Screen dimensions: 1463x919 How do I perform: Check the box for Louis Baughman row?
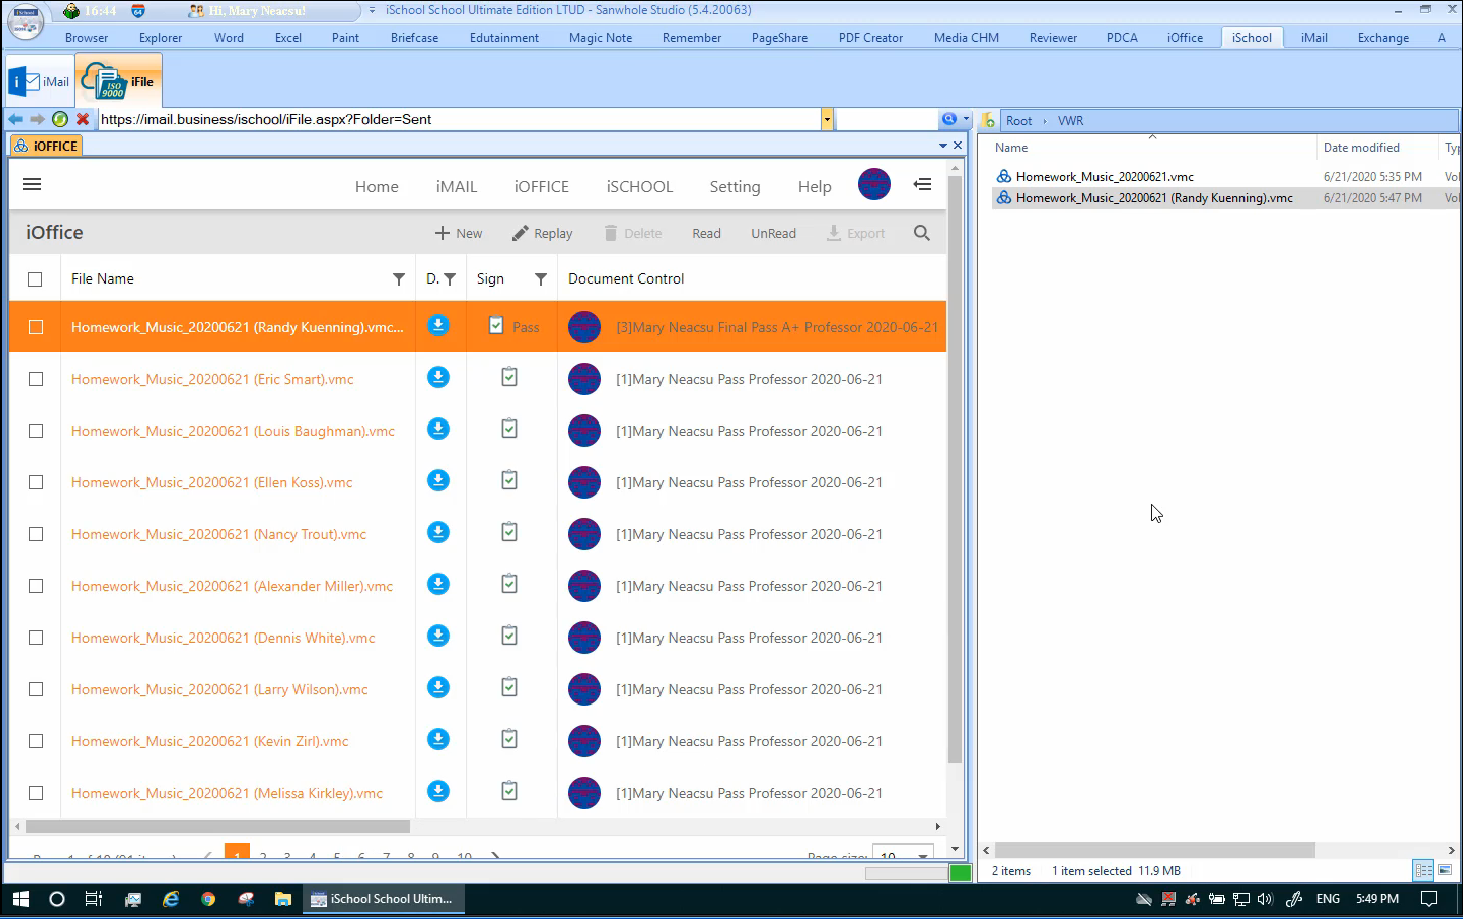pos(36,431)
